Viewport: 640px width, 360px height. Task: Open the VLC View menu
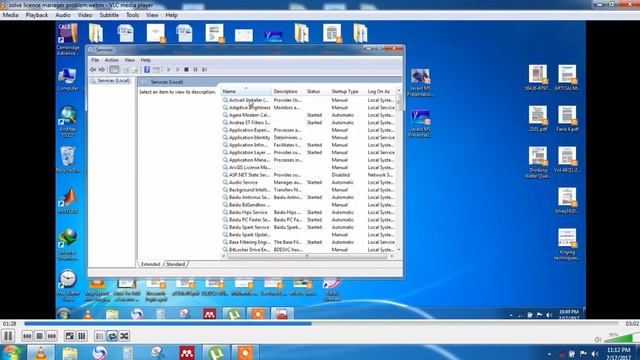click(x=152, y=15)
